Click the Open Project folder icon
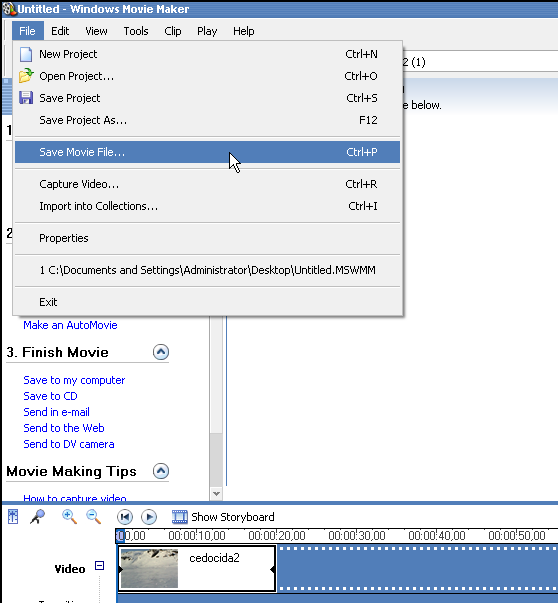Viewport: 558px width, 603px height. click(x=26, y=76)
